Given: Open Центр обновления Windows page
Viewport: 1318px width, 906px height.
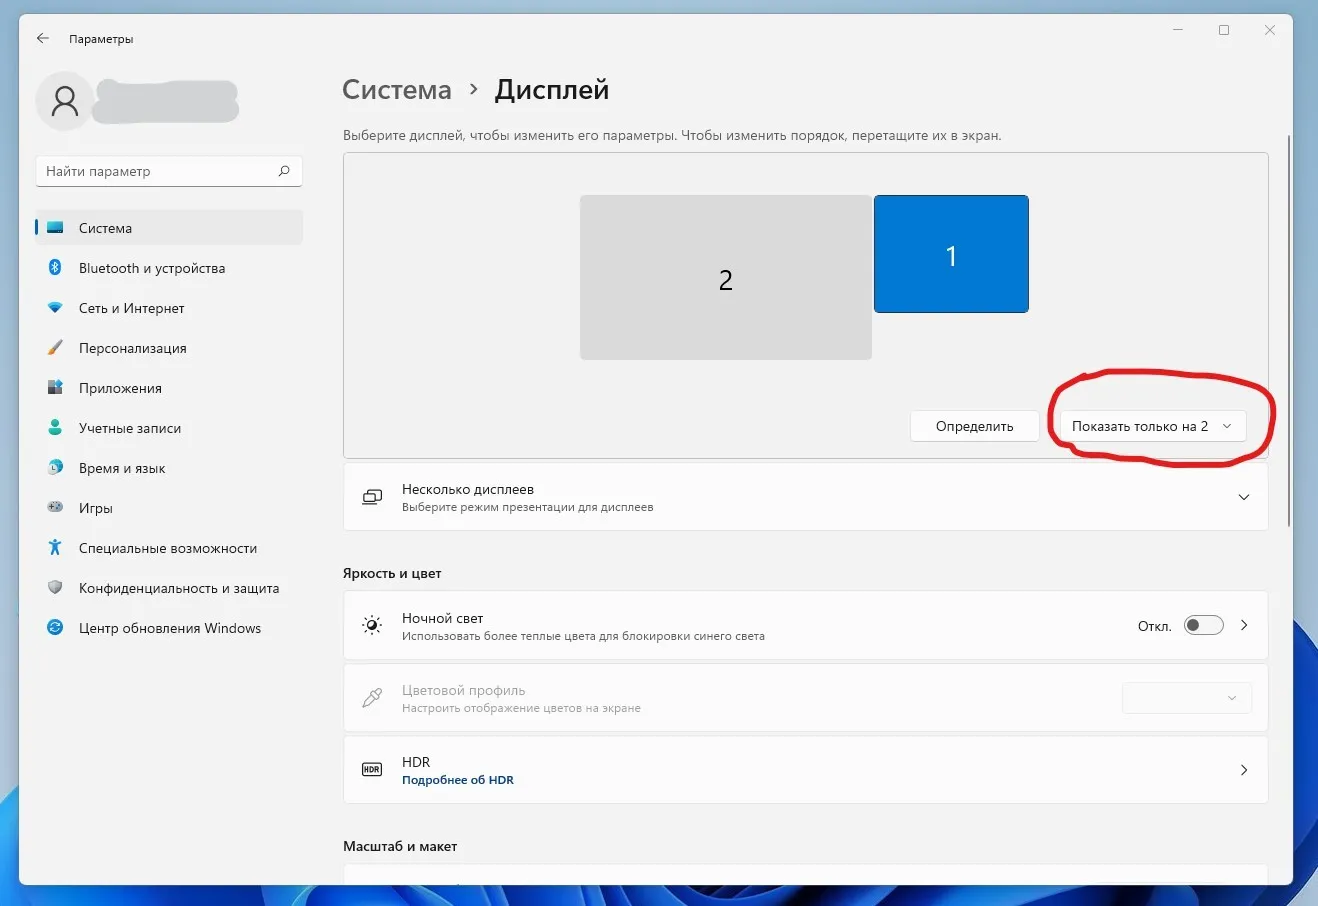Looking at the screenshot, I should click(x=169, y=628).
